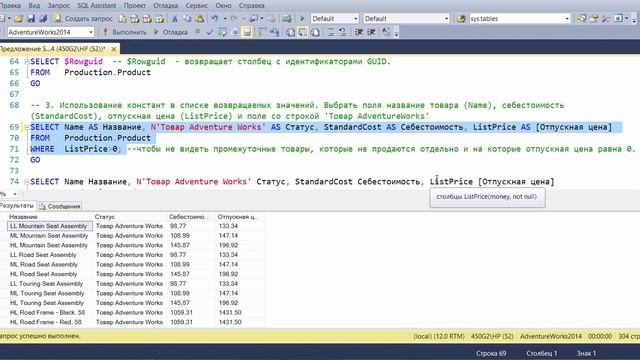Select cell 'LL Mountain Seat Assembly'
This screenshot has width=640, height=360.
(49, 226)
